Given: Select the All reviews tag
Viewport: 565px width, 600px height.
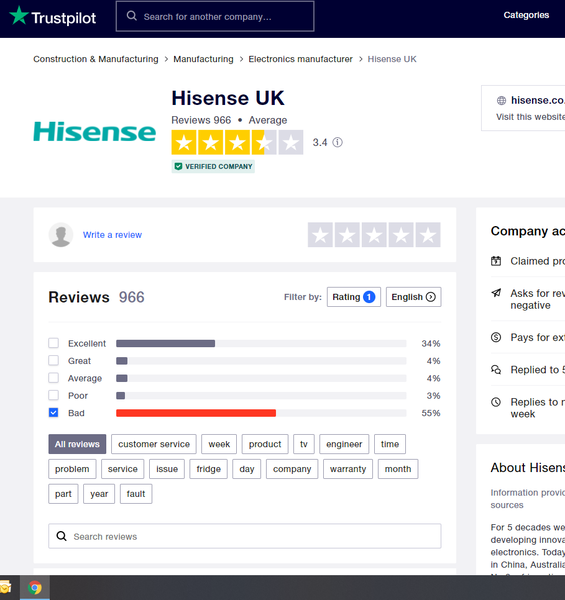Looking at the screenshot, I should [x=77, y=444].
